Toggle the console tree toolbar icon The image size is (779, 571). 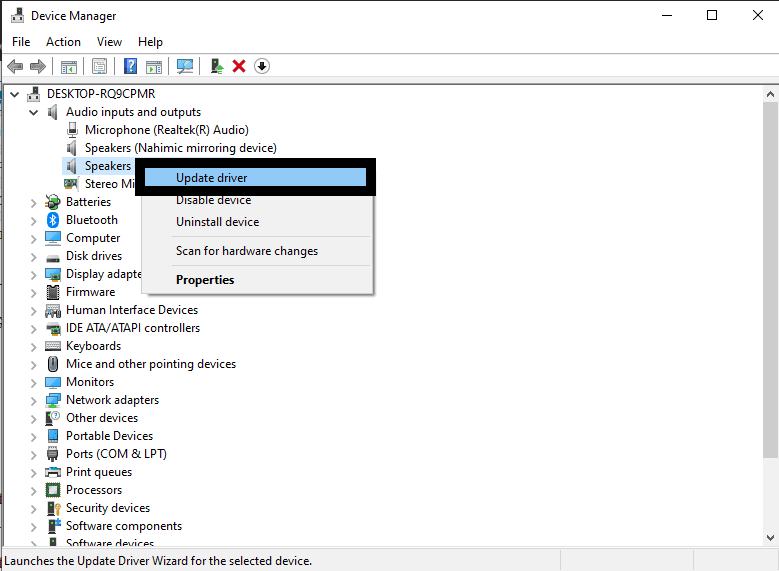[69, 66]
